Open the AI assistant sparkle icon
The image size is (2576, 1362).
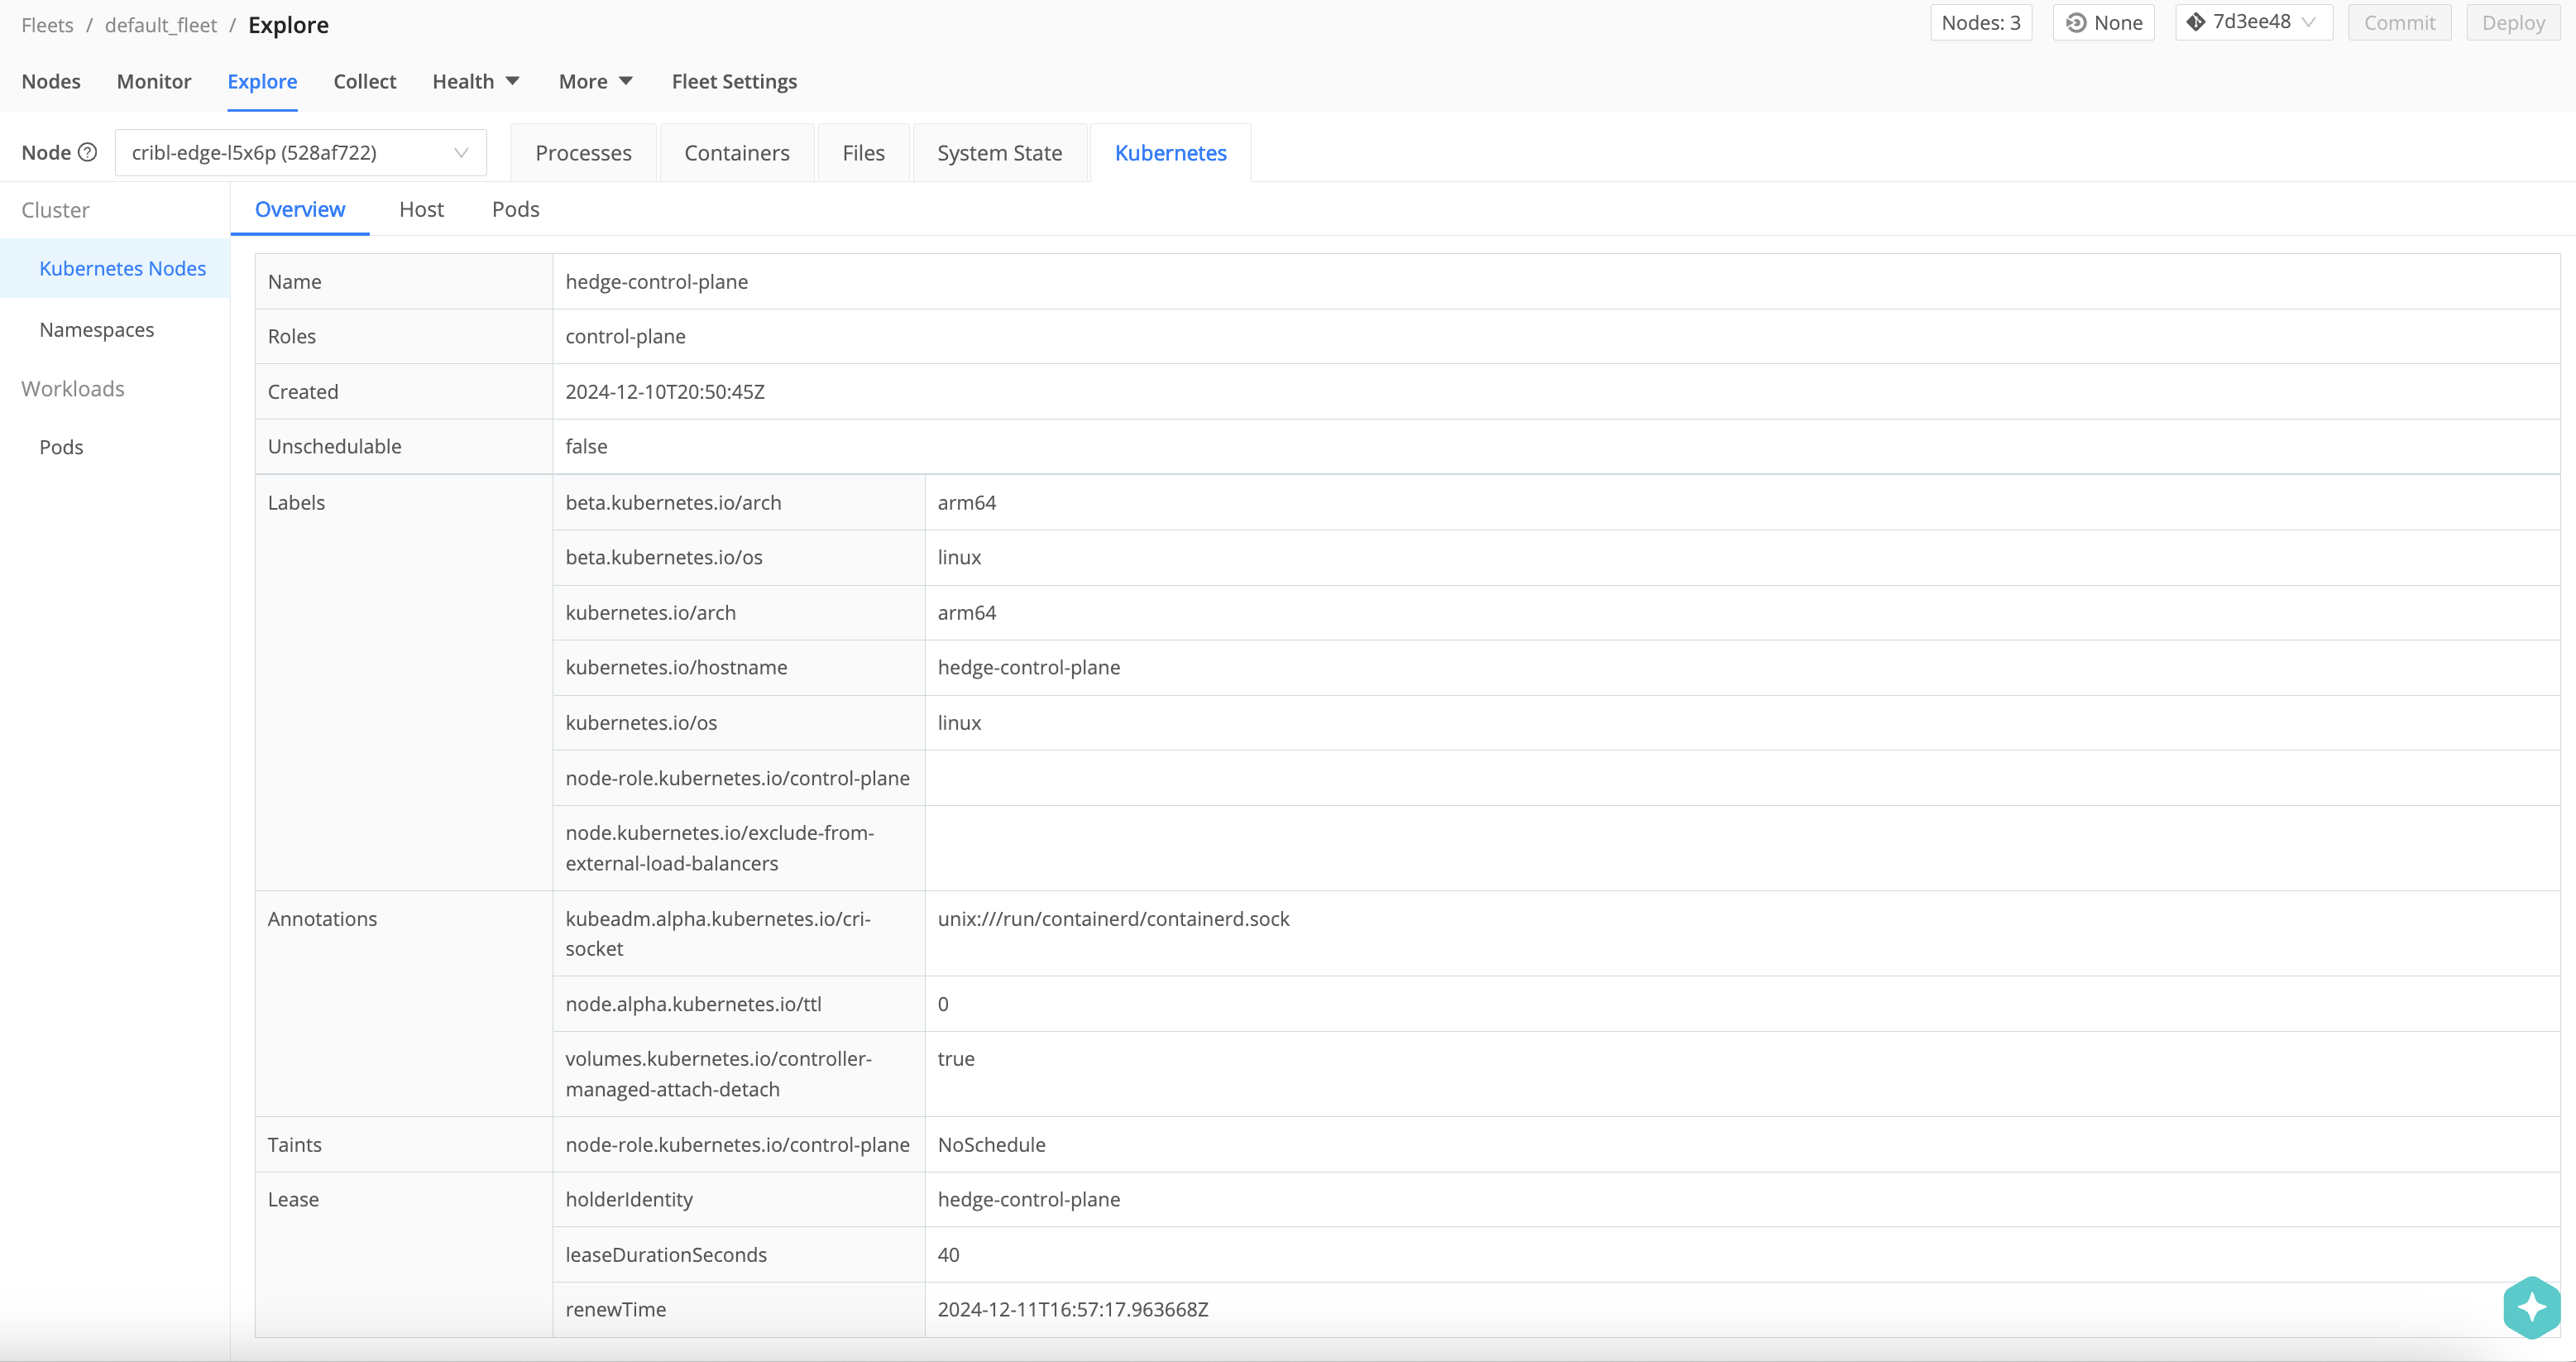tap(2532, 1307)
